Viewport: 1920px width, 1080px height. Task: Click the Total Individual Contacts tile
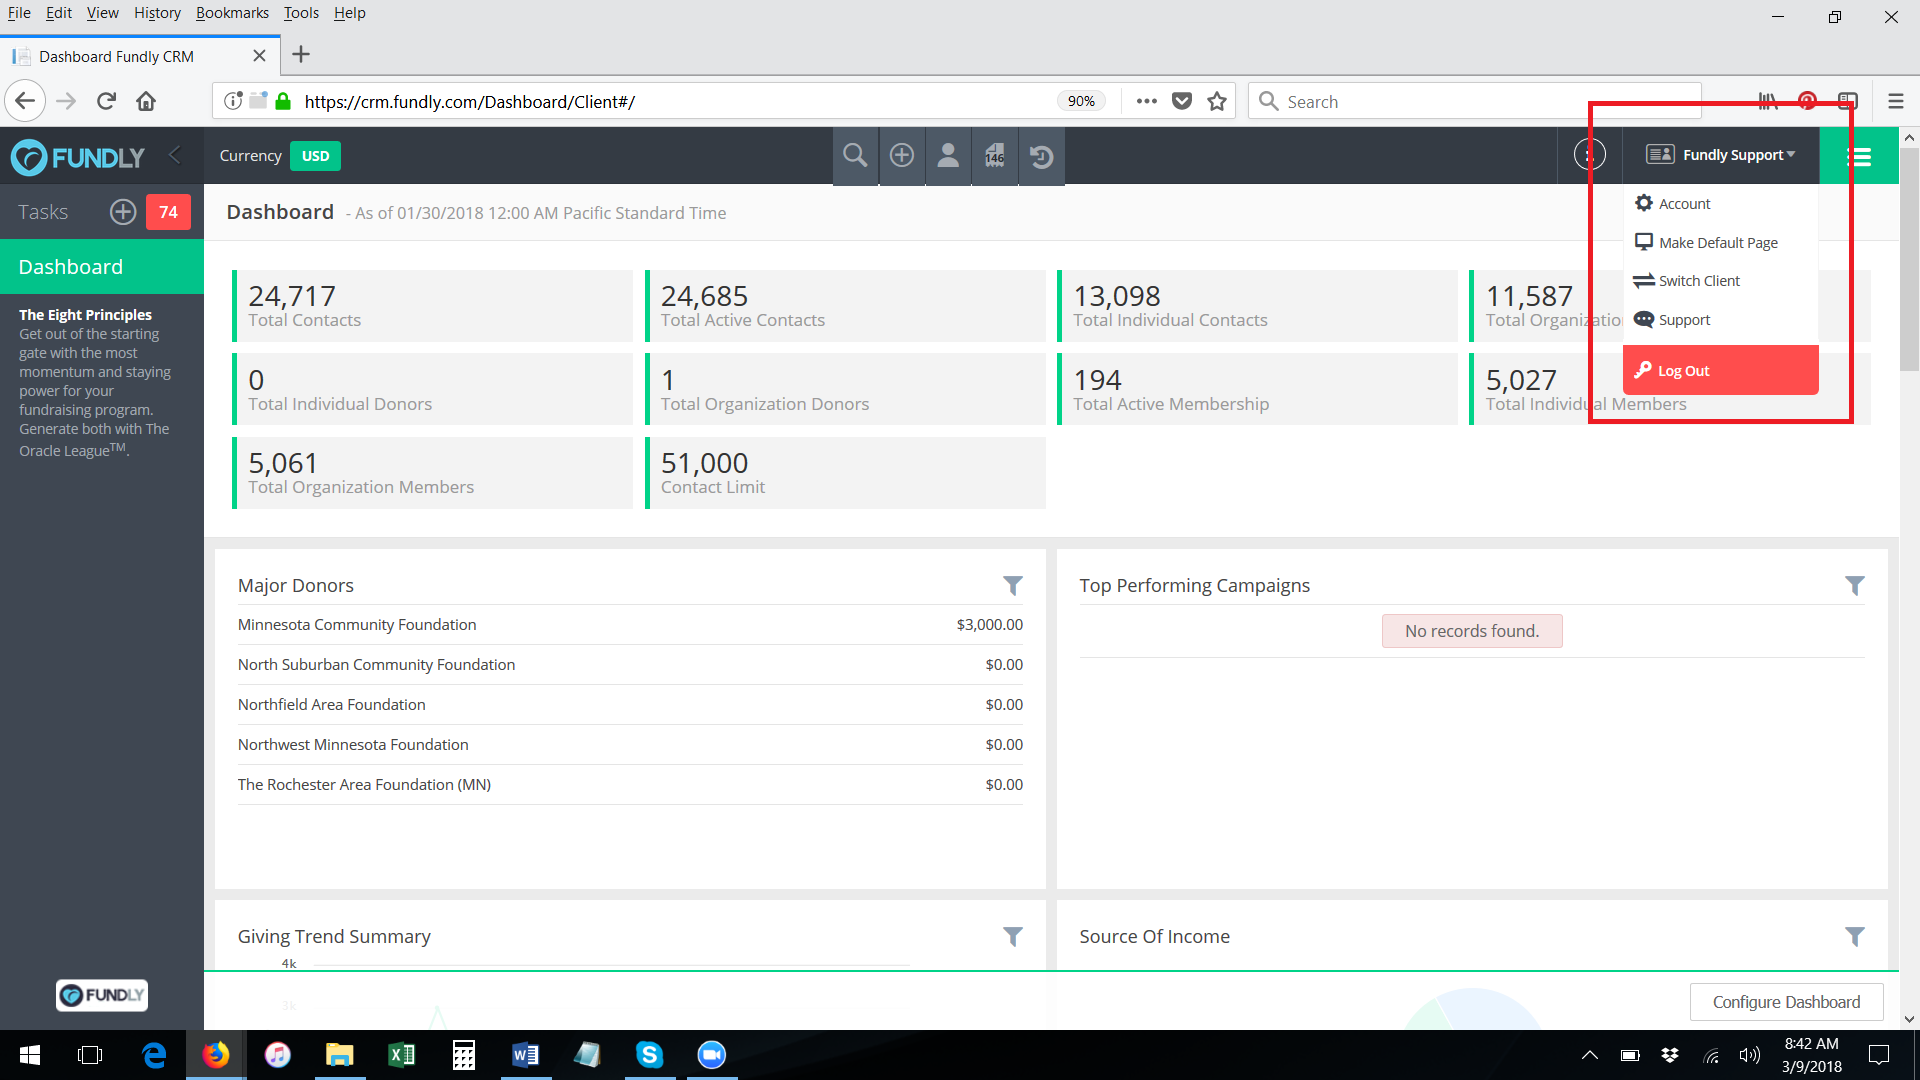[x=1257, y=306]
